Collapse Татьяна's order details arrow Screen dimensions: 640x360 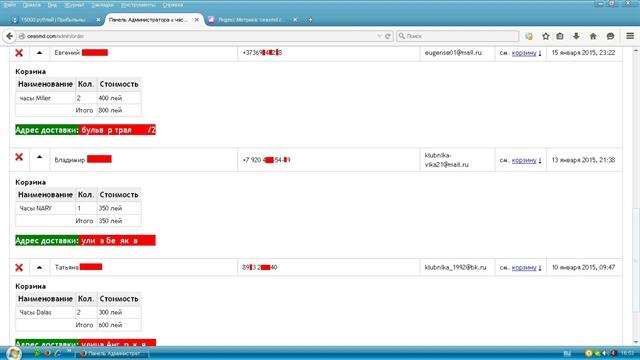39,267
